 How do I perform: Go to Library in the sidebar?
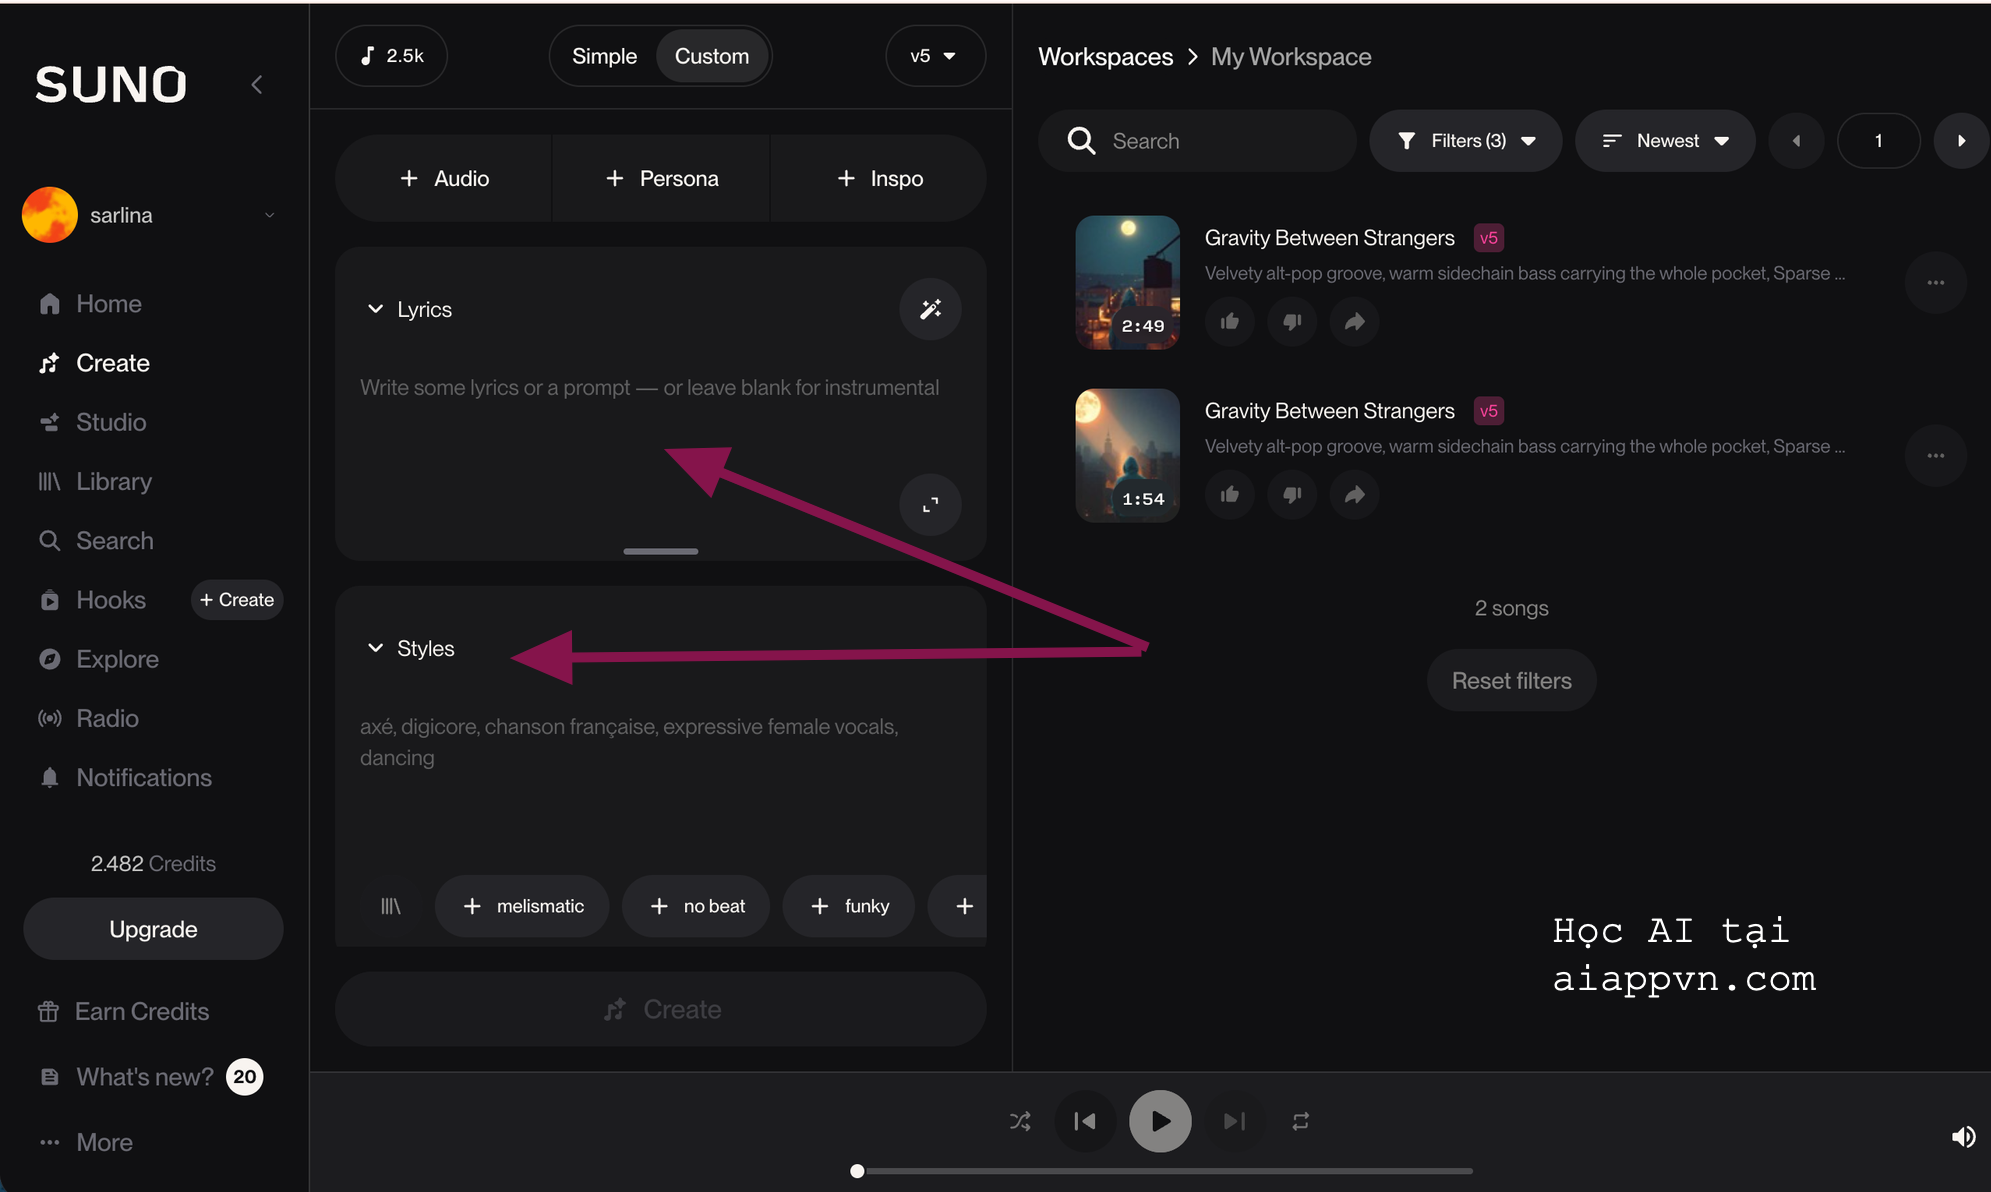(113, 481)
